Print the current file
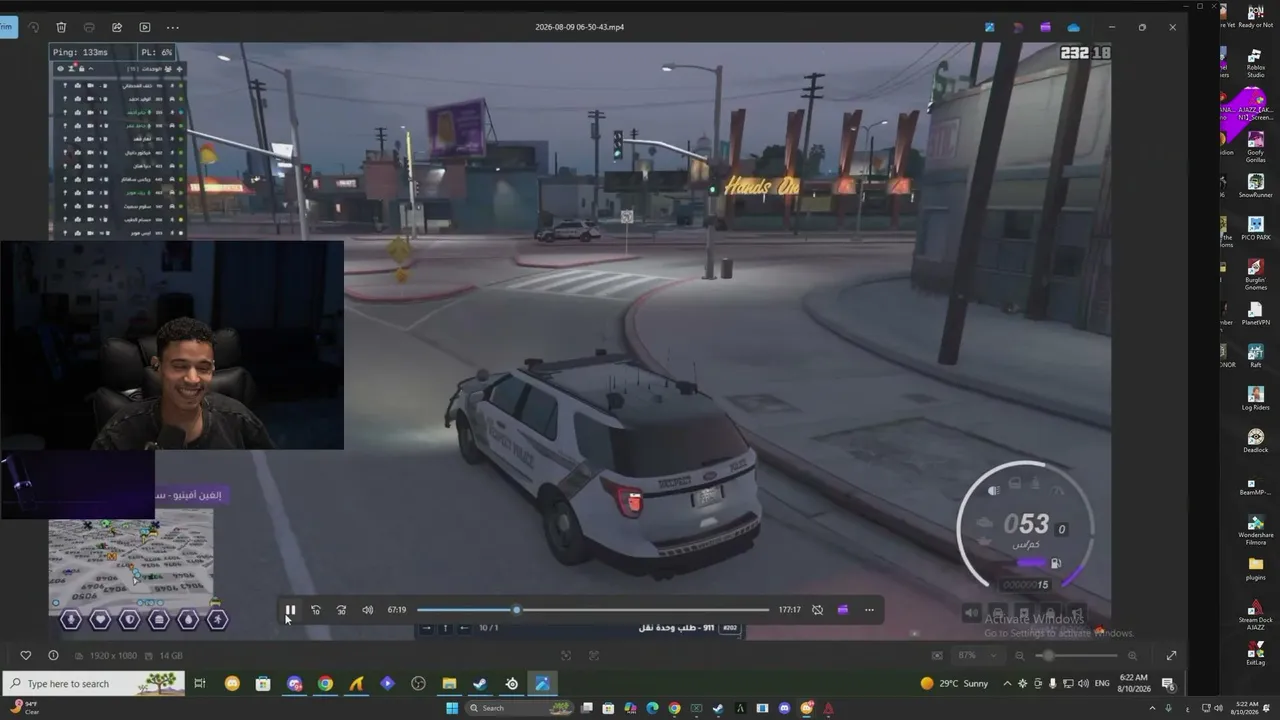 [x=89, y=27]
